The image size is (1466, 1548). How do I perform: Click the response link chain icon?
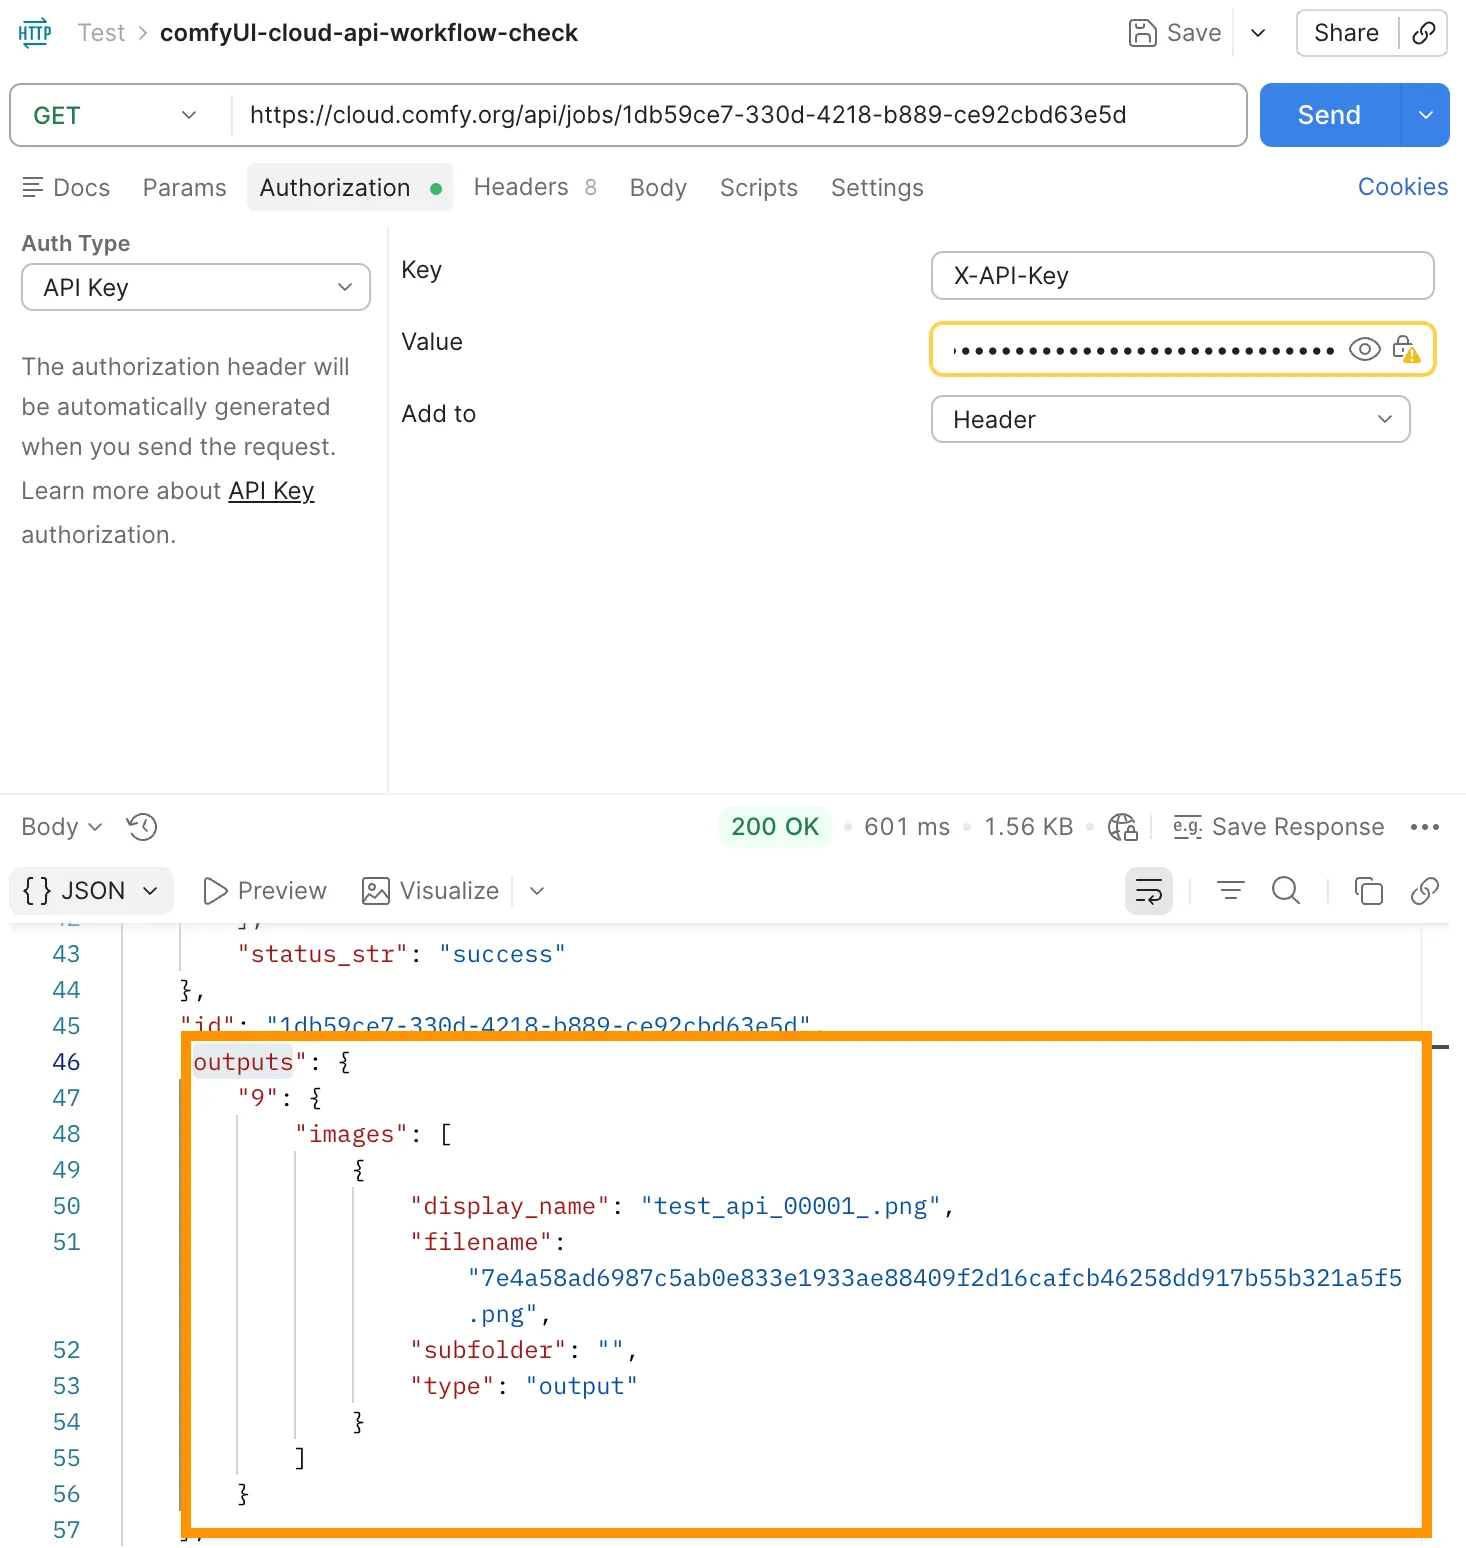(1424, 890)
